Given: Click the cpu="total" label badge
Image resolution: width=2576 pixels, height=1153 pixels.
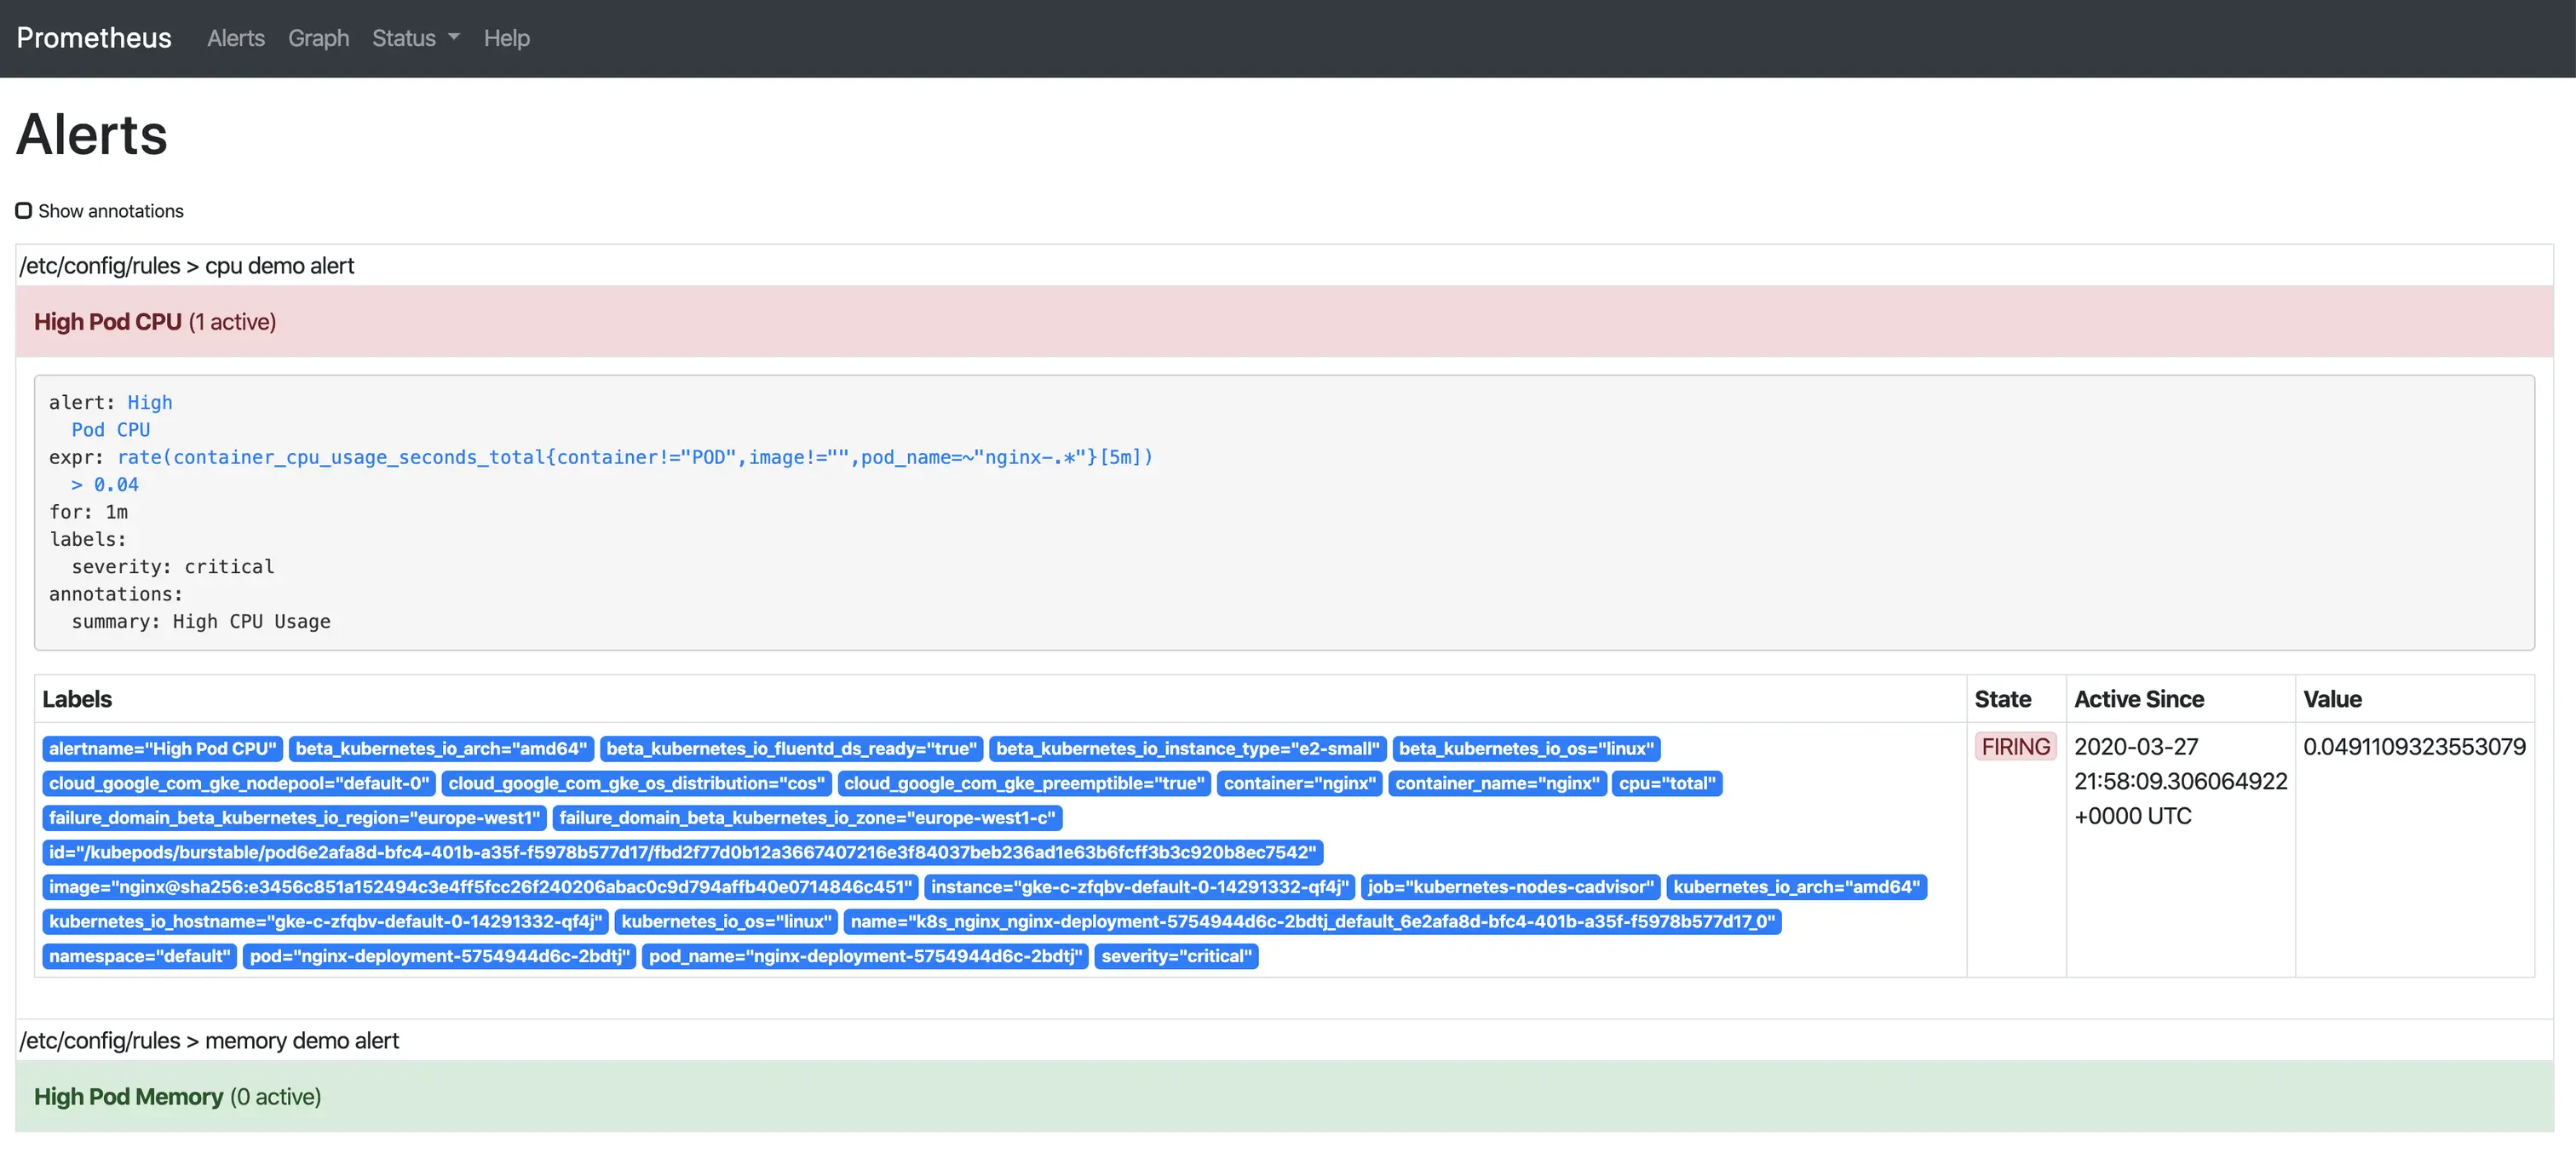Looking at the screenshot, I should click(1666, 783).
